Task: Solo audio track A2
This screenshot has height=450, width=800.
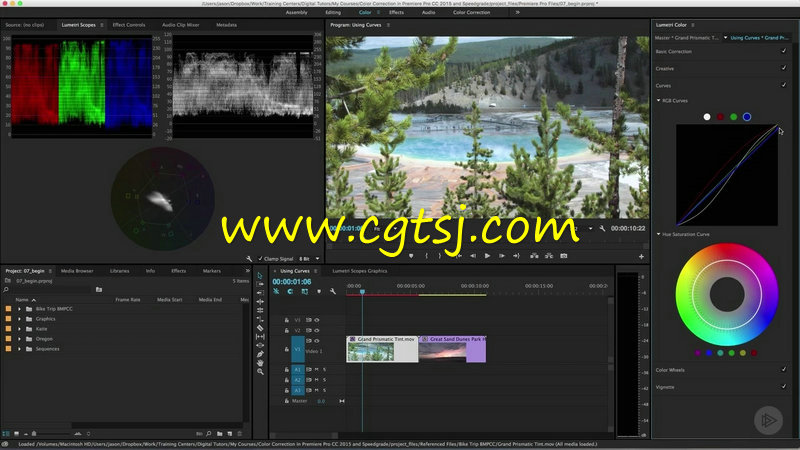Action: (x=324, y=380)
